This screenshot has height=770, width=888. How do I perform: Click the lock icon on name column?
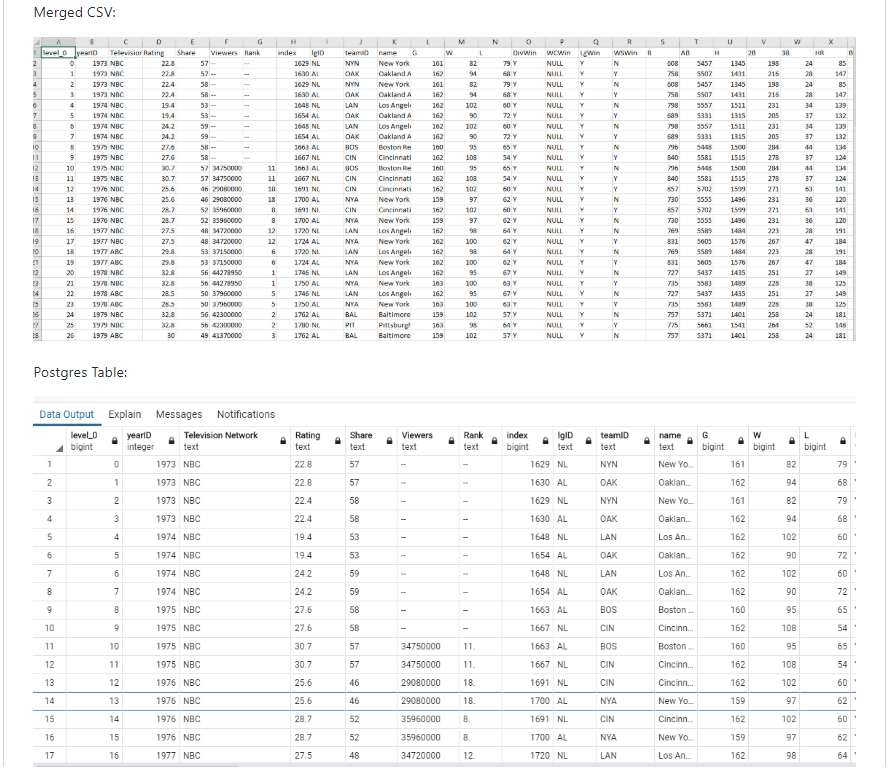[x=689, y=441]
